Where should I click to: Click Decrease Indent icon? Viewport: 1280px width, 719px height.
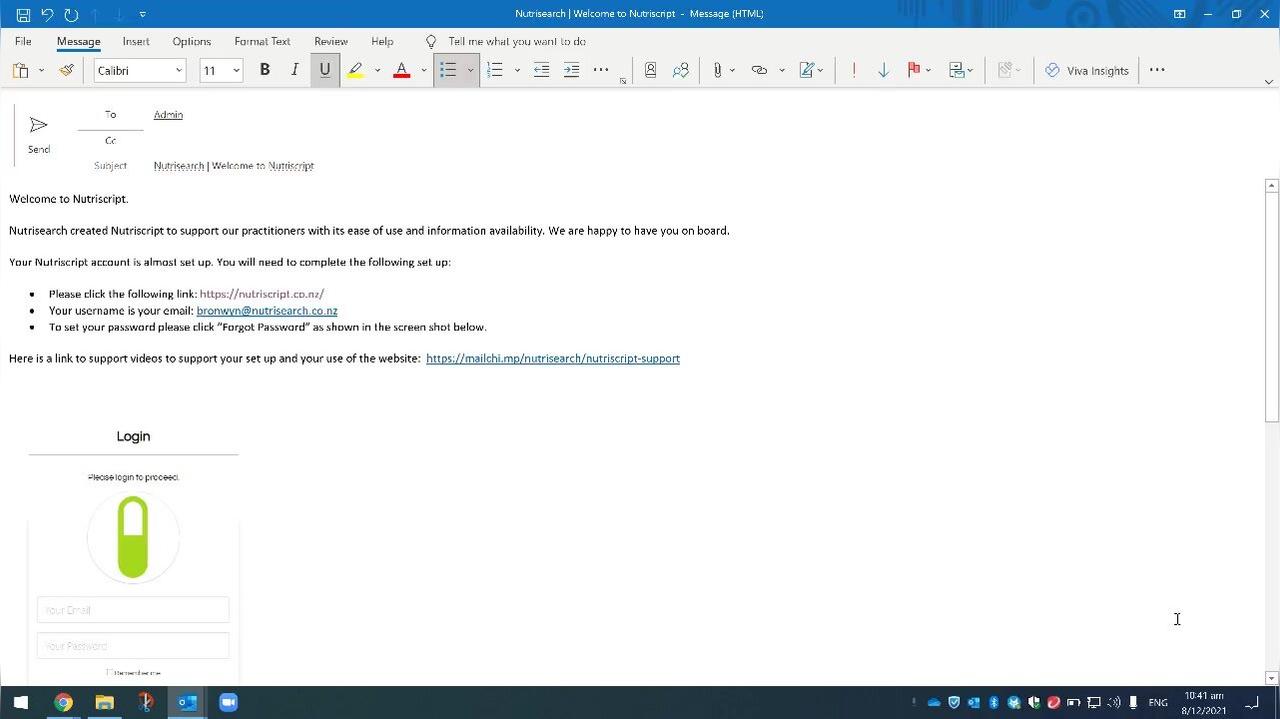[x=541, y=70]
